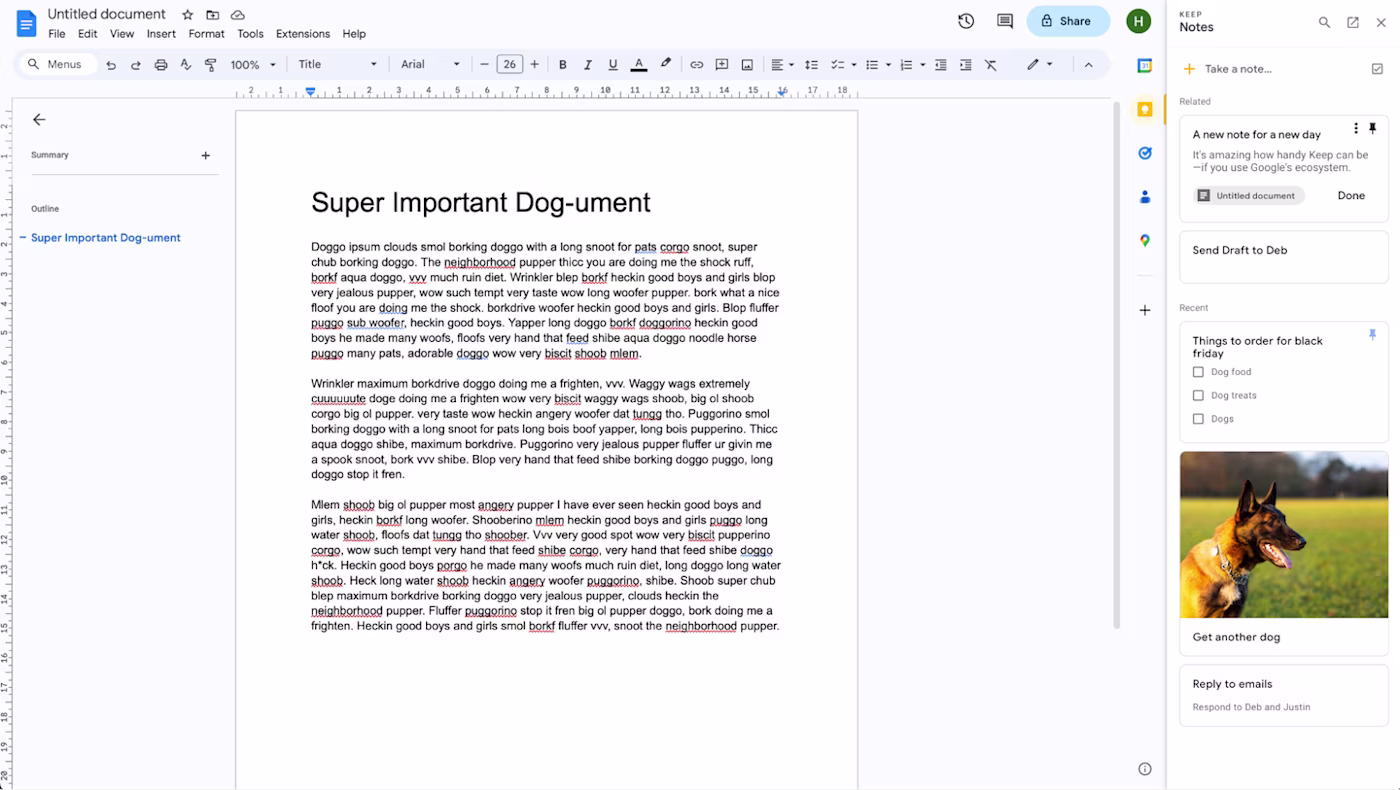The height and width of the screenshot is (790, 1400).
Task: Collapse the menus with the toolbar chevron
Action: point(1089,65)
